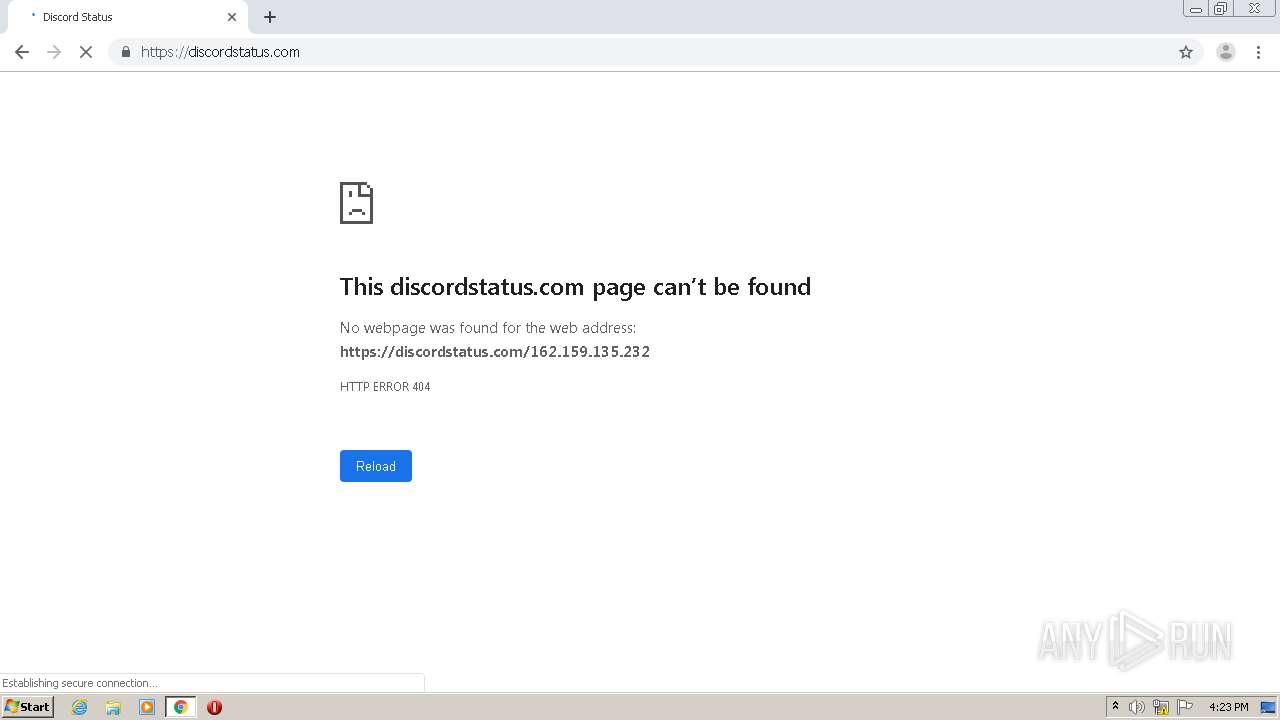1280x720 pixels.
Task: Click the page can't be found heading
Action: click(575, 287)
